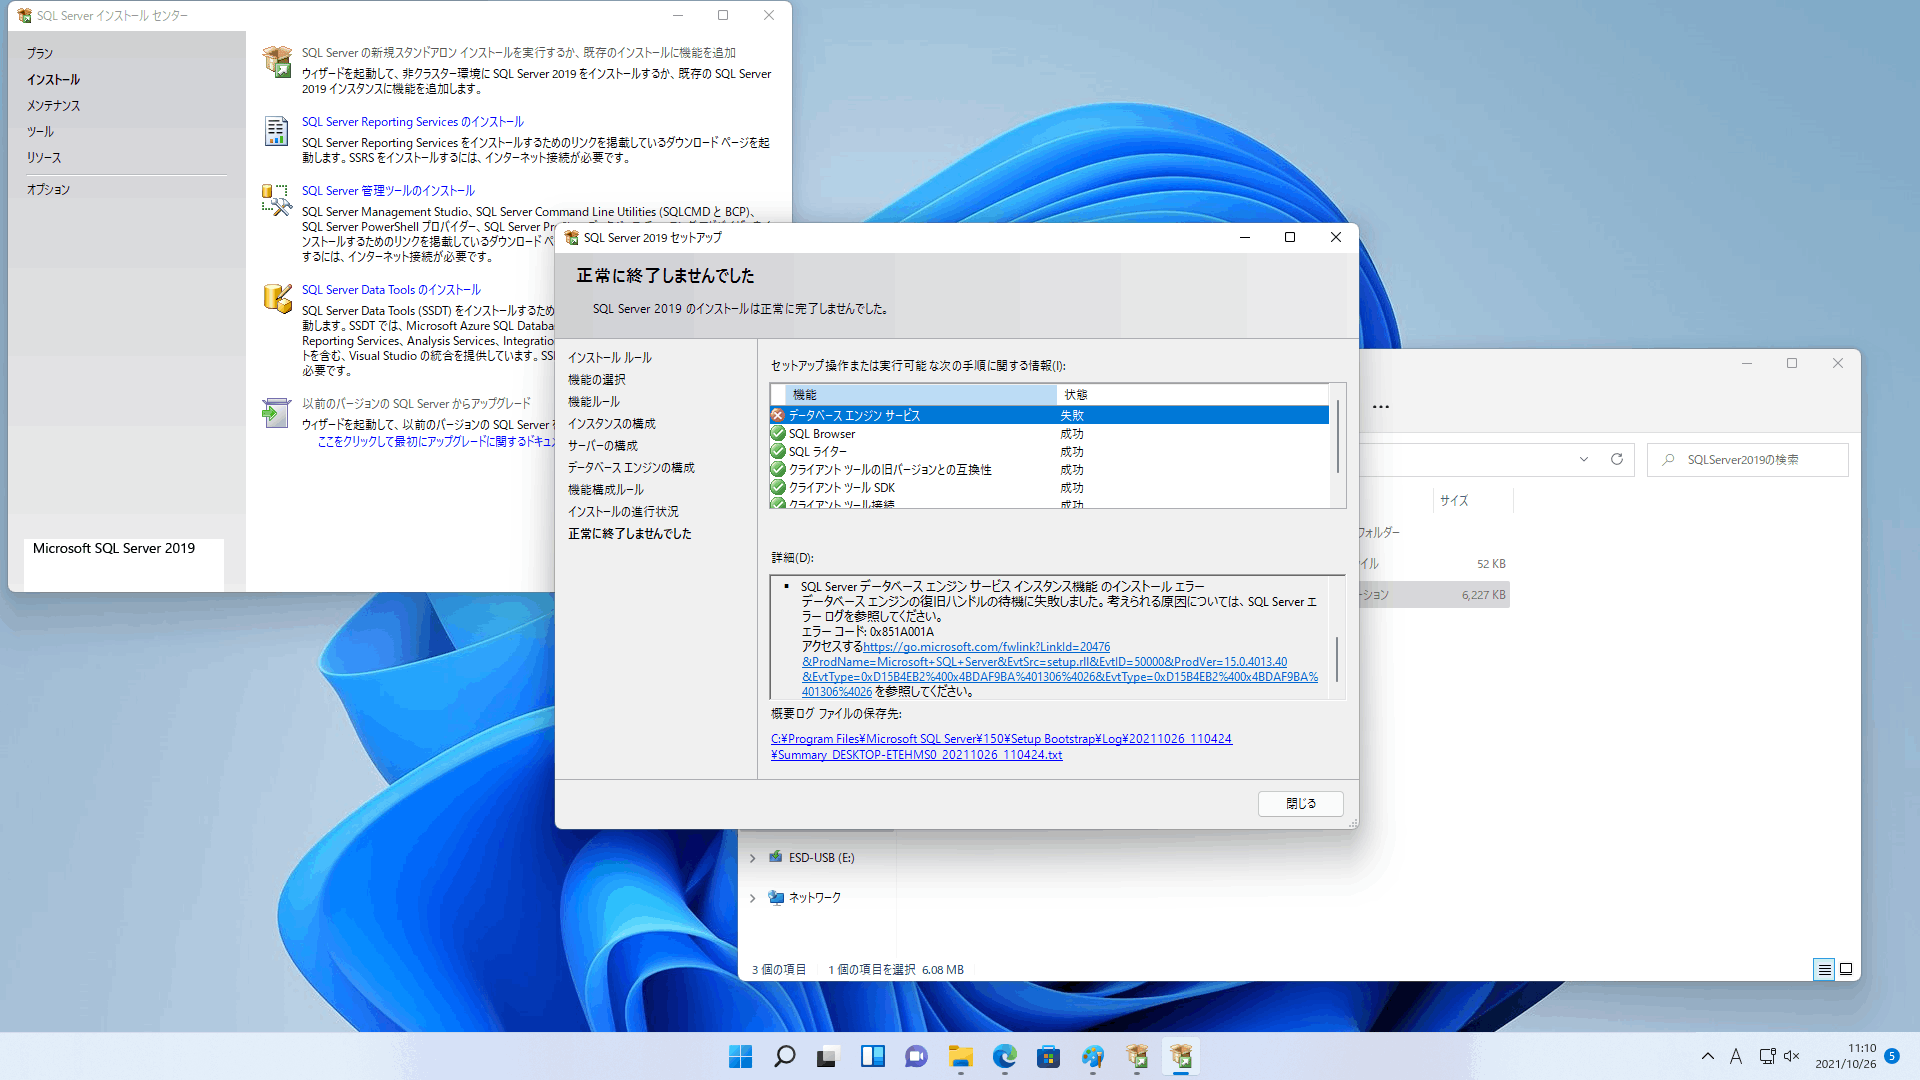Open taskbar search

tap(784, 1056)
